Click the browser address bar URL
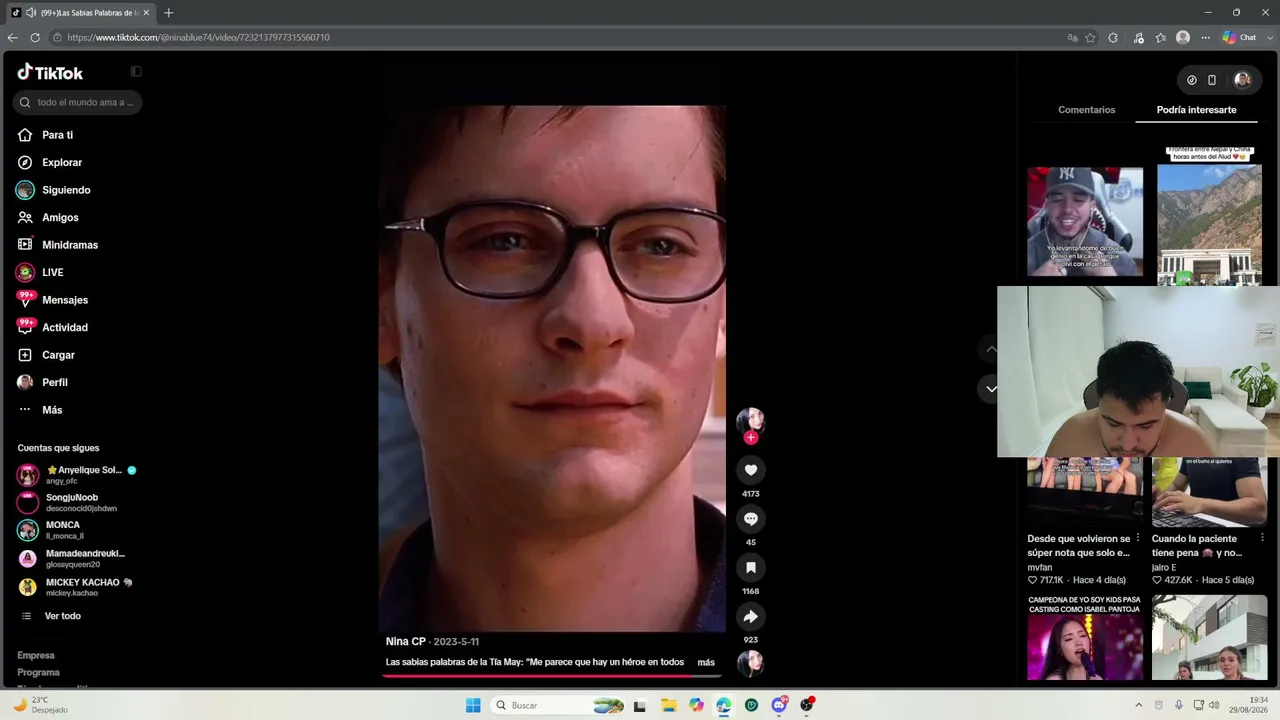Screen dimensions: 1280x720 click(198, 37)
